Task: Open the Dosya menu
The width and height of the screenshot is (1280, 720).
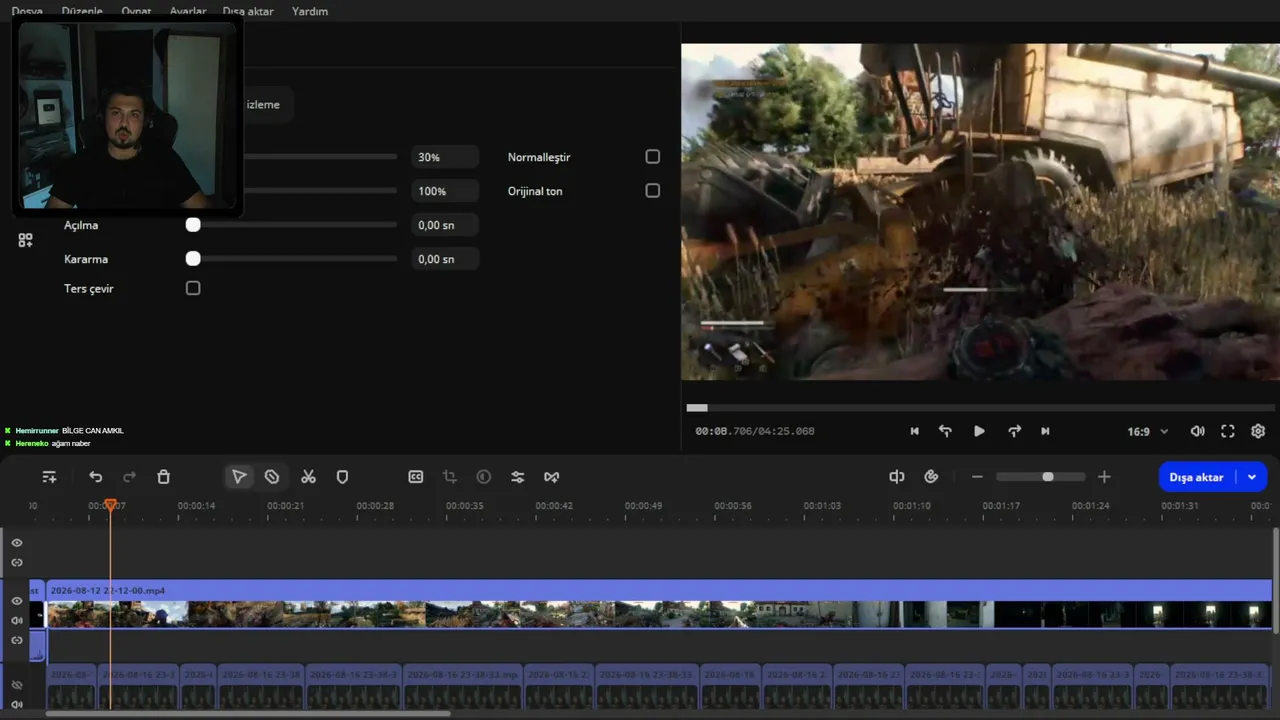Action: (x=27, y=11)
